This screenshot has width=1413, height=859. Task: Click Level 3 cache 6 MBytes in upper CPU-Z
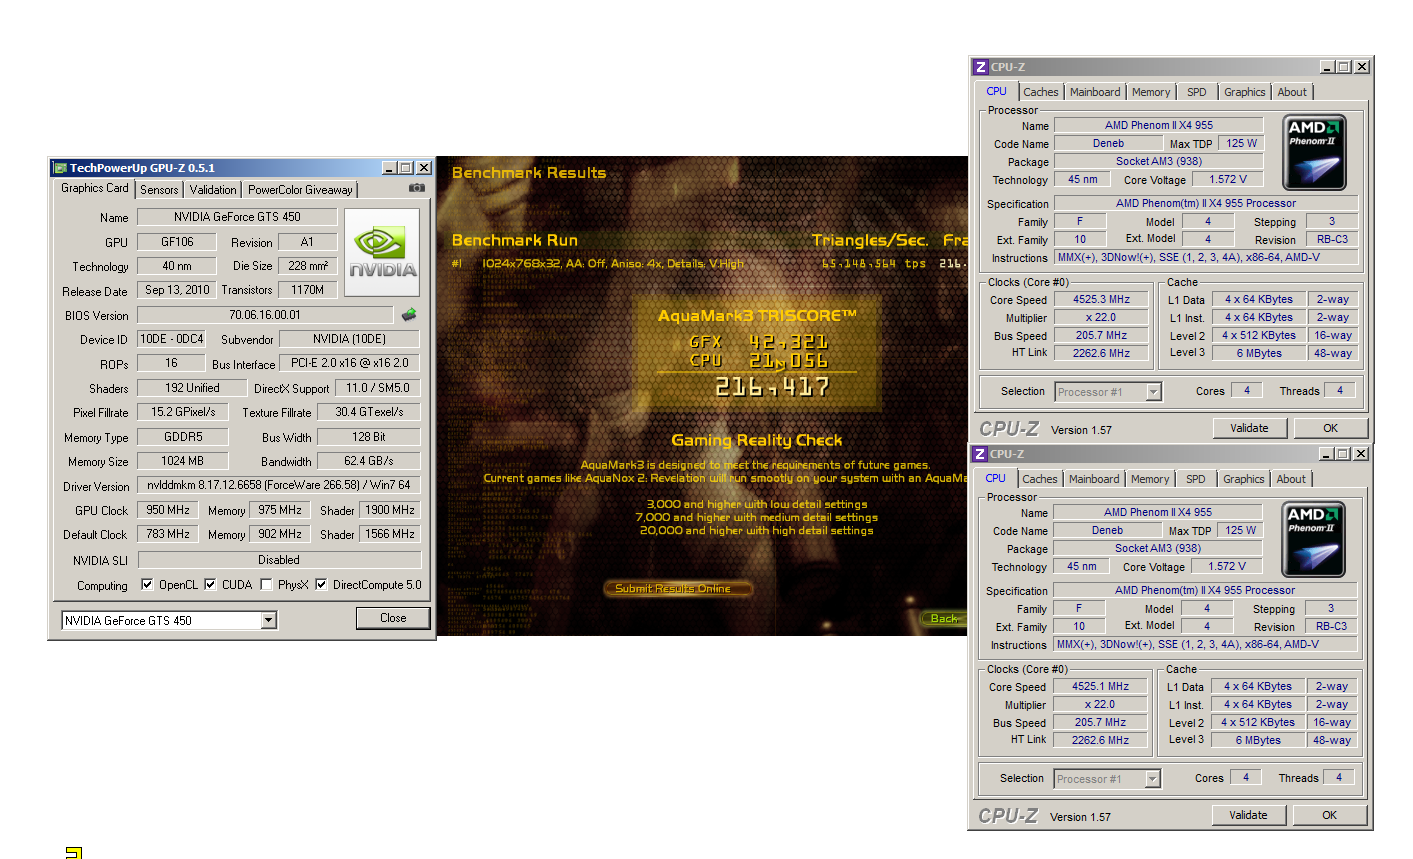(1259, 353)
